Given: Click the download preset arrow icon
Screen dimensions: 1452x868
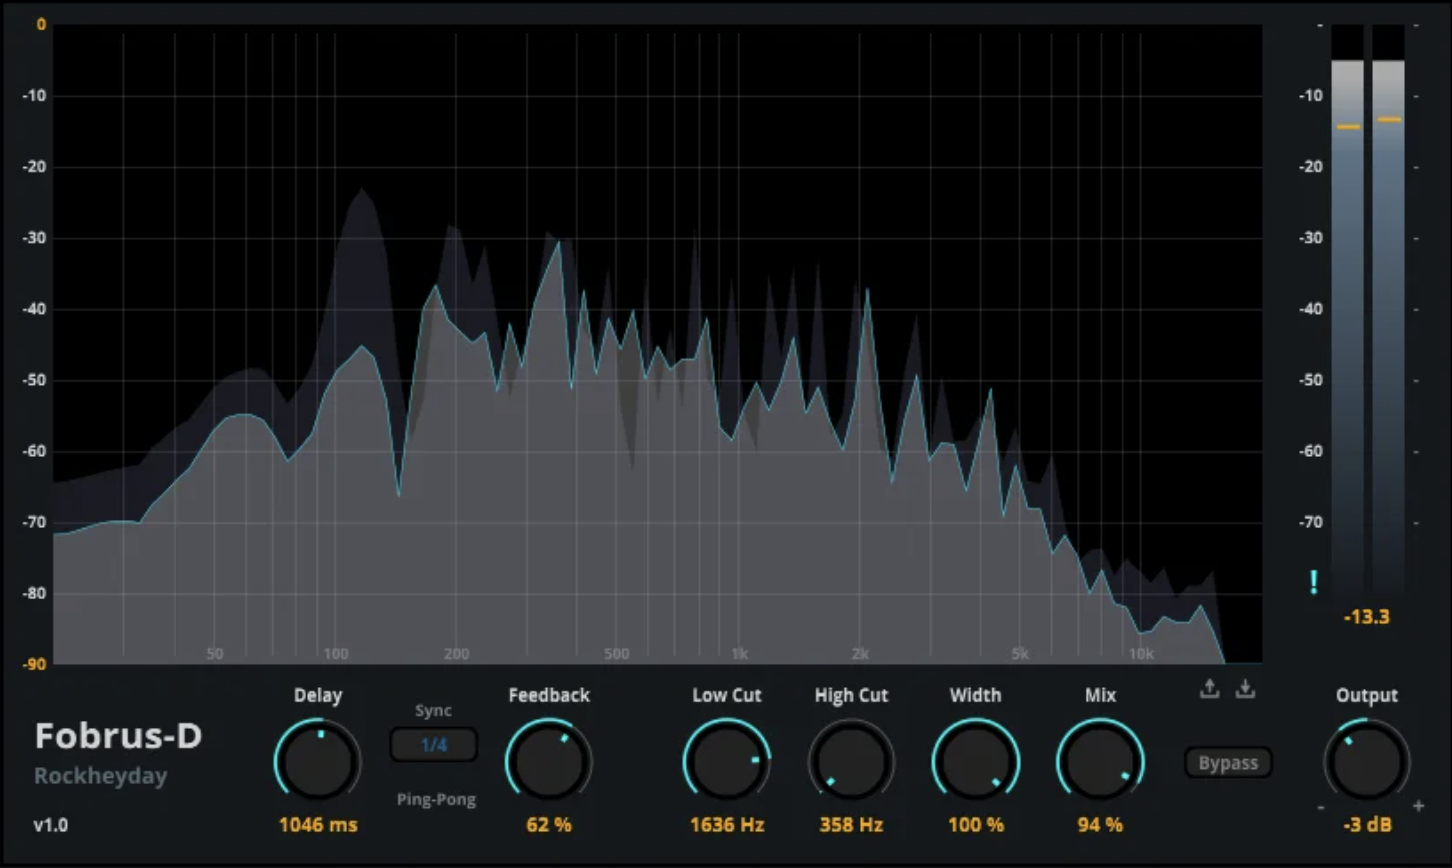Looking at the screenshot, I should point(1245,688).
